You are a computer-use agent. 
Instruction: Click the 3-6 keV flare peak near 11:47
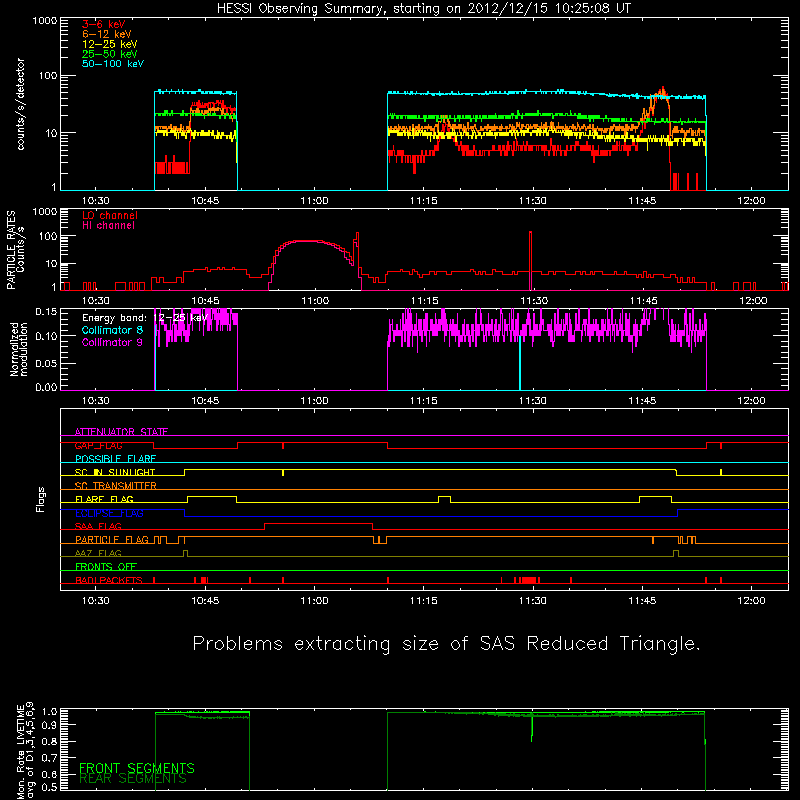click(x=662, y=93)
